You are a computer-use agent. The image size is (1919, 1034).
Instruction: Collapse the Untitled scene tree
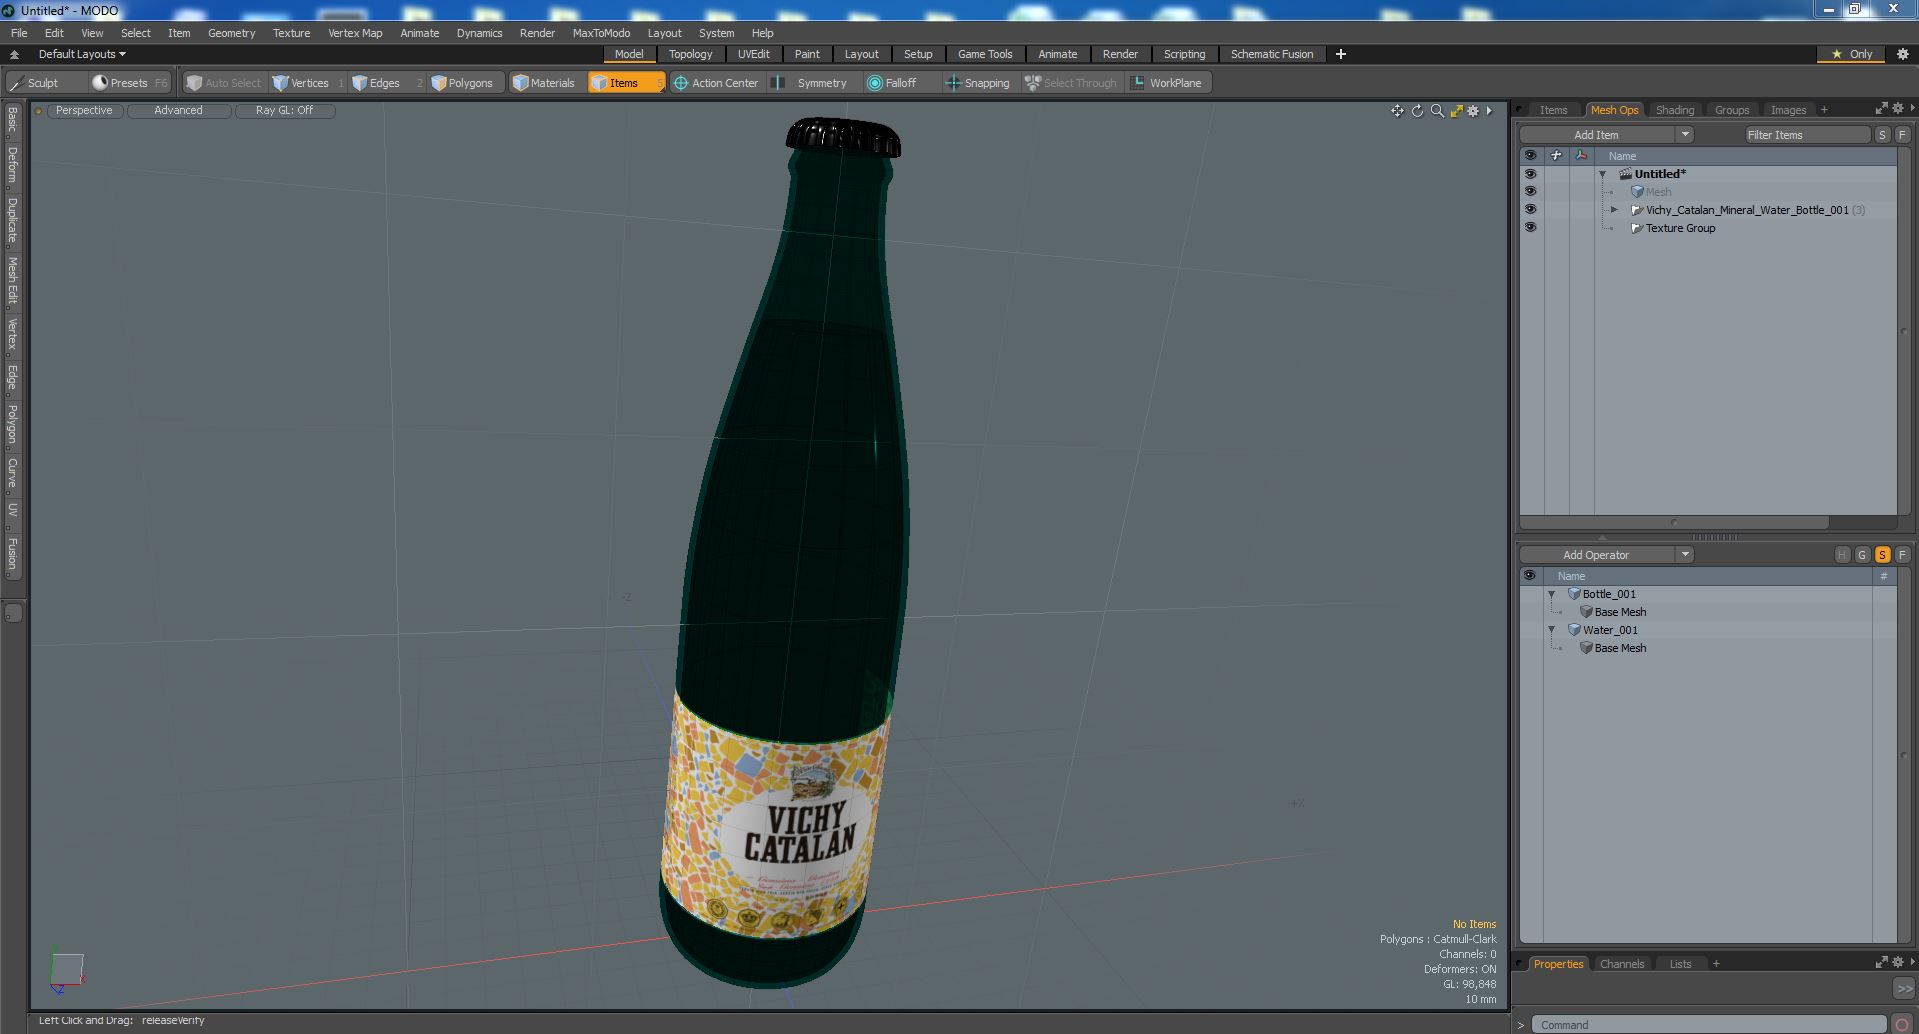[1603, 174]
